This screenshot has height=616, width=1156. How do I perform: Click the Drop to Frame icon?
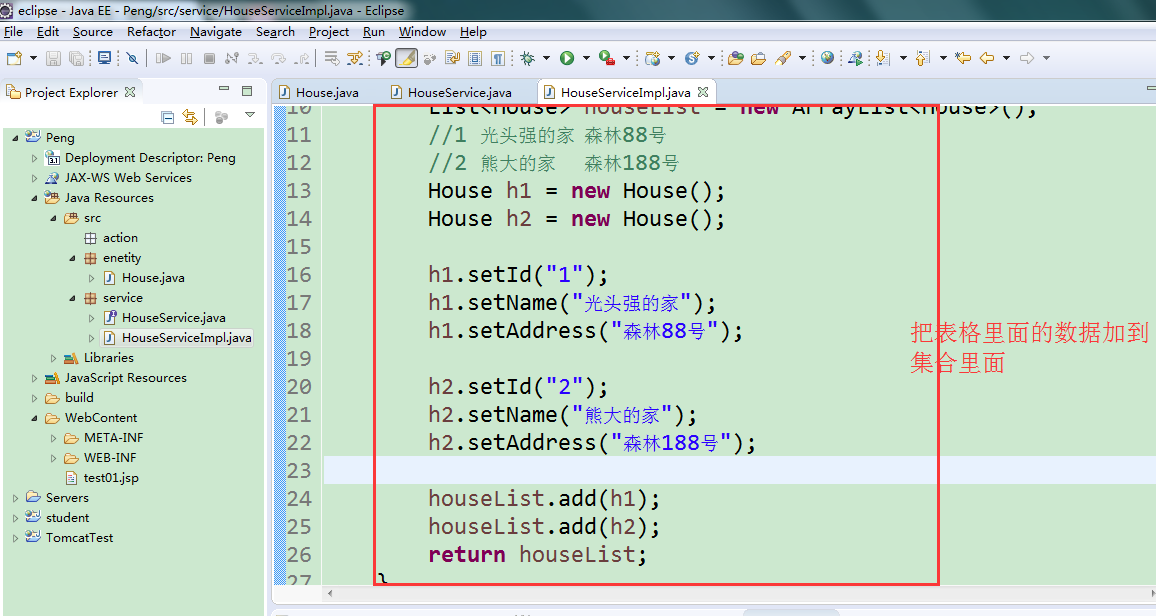[332, 58]
